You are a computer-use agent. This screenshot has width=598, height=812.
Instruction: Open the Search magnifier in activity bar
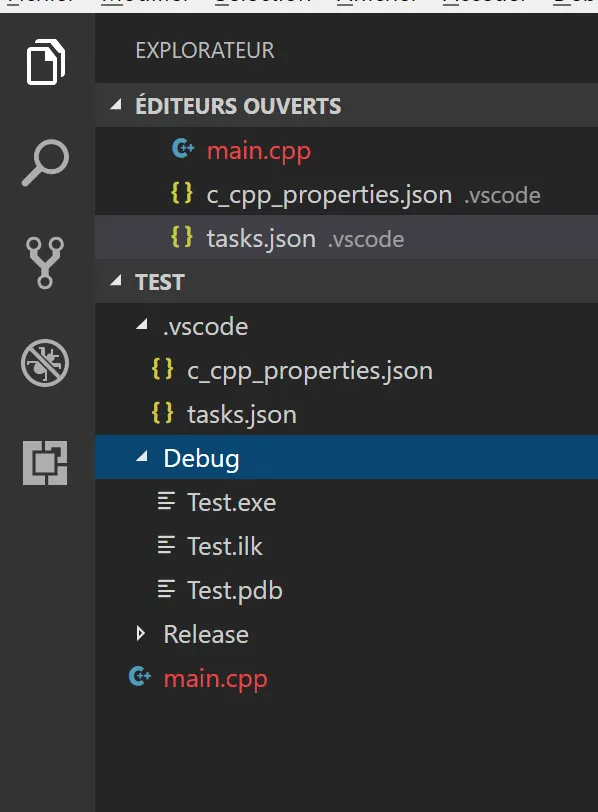coord(46,162)
